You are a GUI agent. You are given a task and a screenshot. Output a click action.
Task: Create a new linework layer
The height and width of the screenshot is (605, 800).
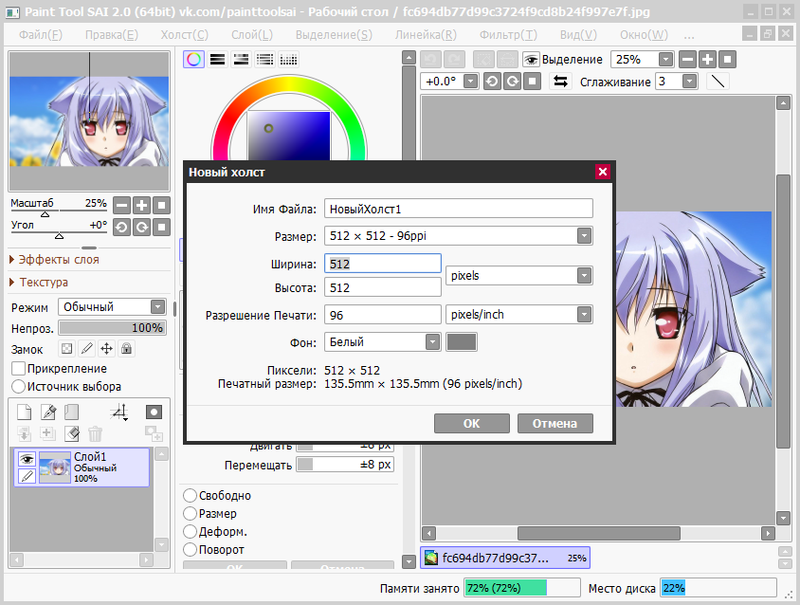[47, 412]
